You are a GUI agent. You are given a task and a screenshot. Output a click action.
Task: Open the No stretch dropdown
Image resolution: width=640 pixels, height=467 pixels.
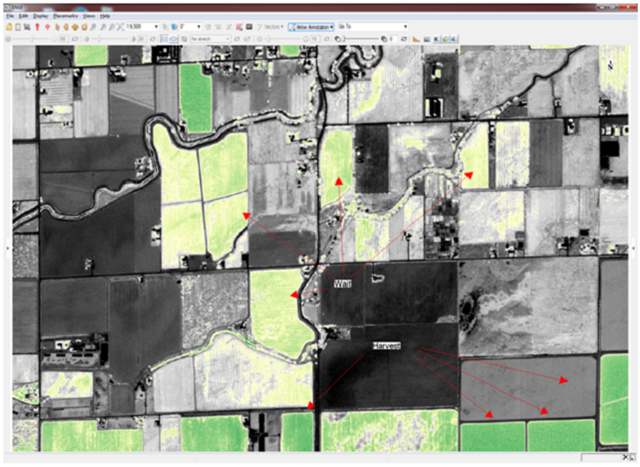tap(227, 38)
